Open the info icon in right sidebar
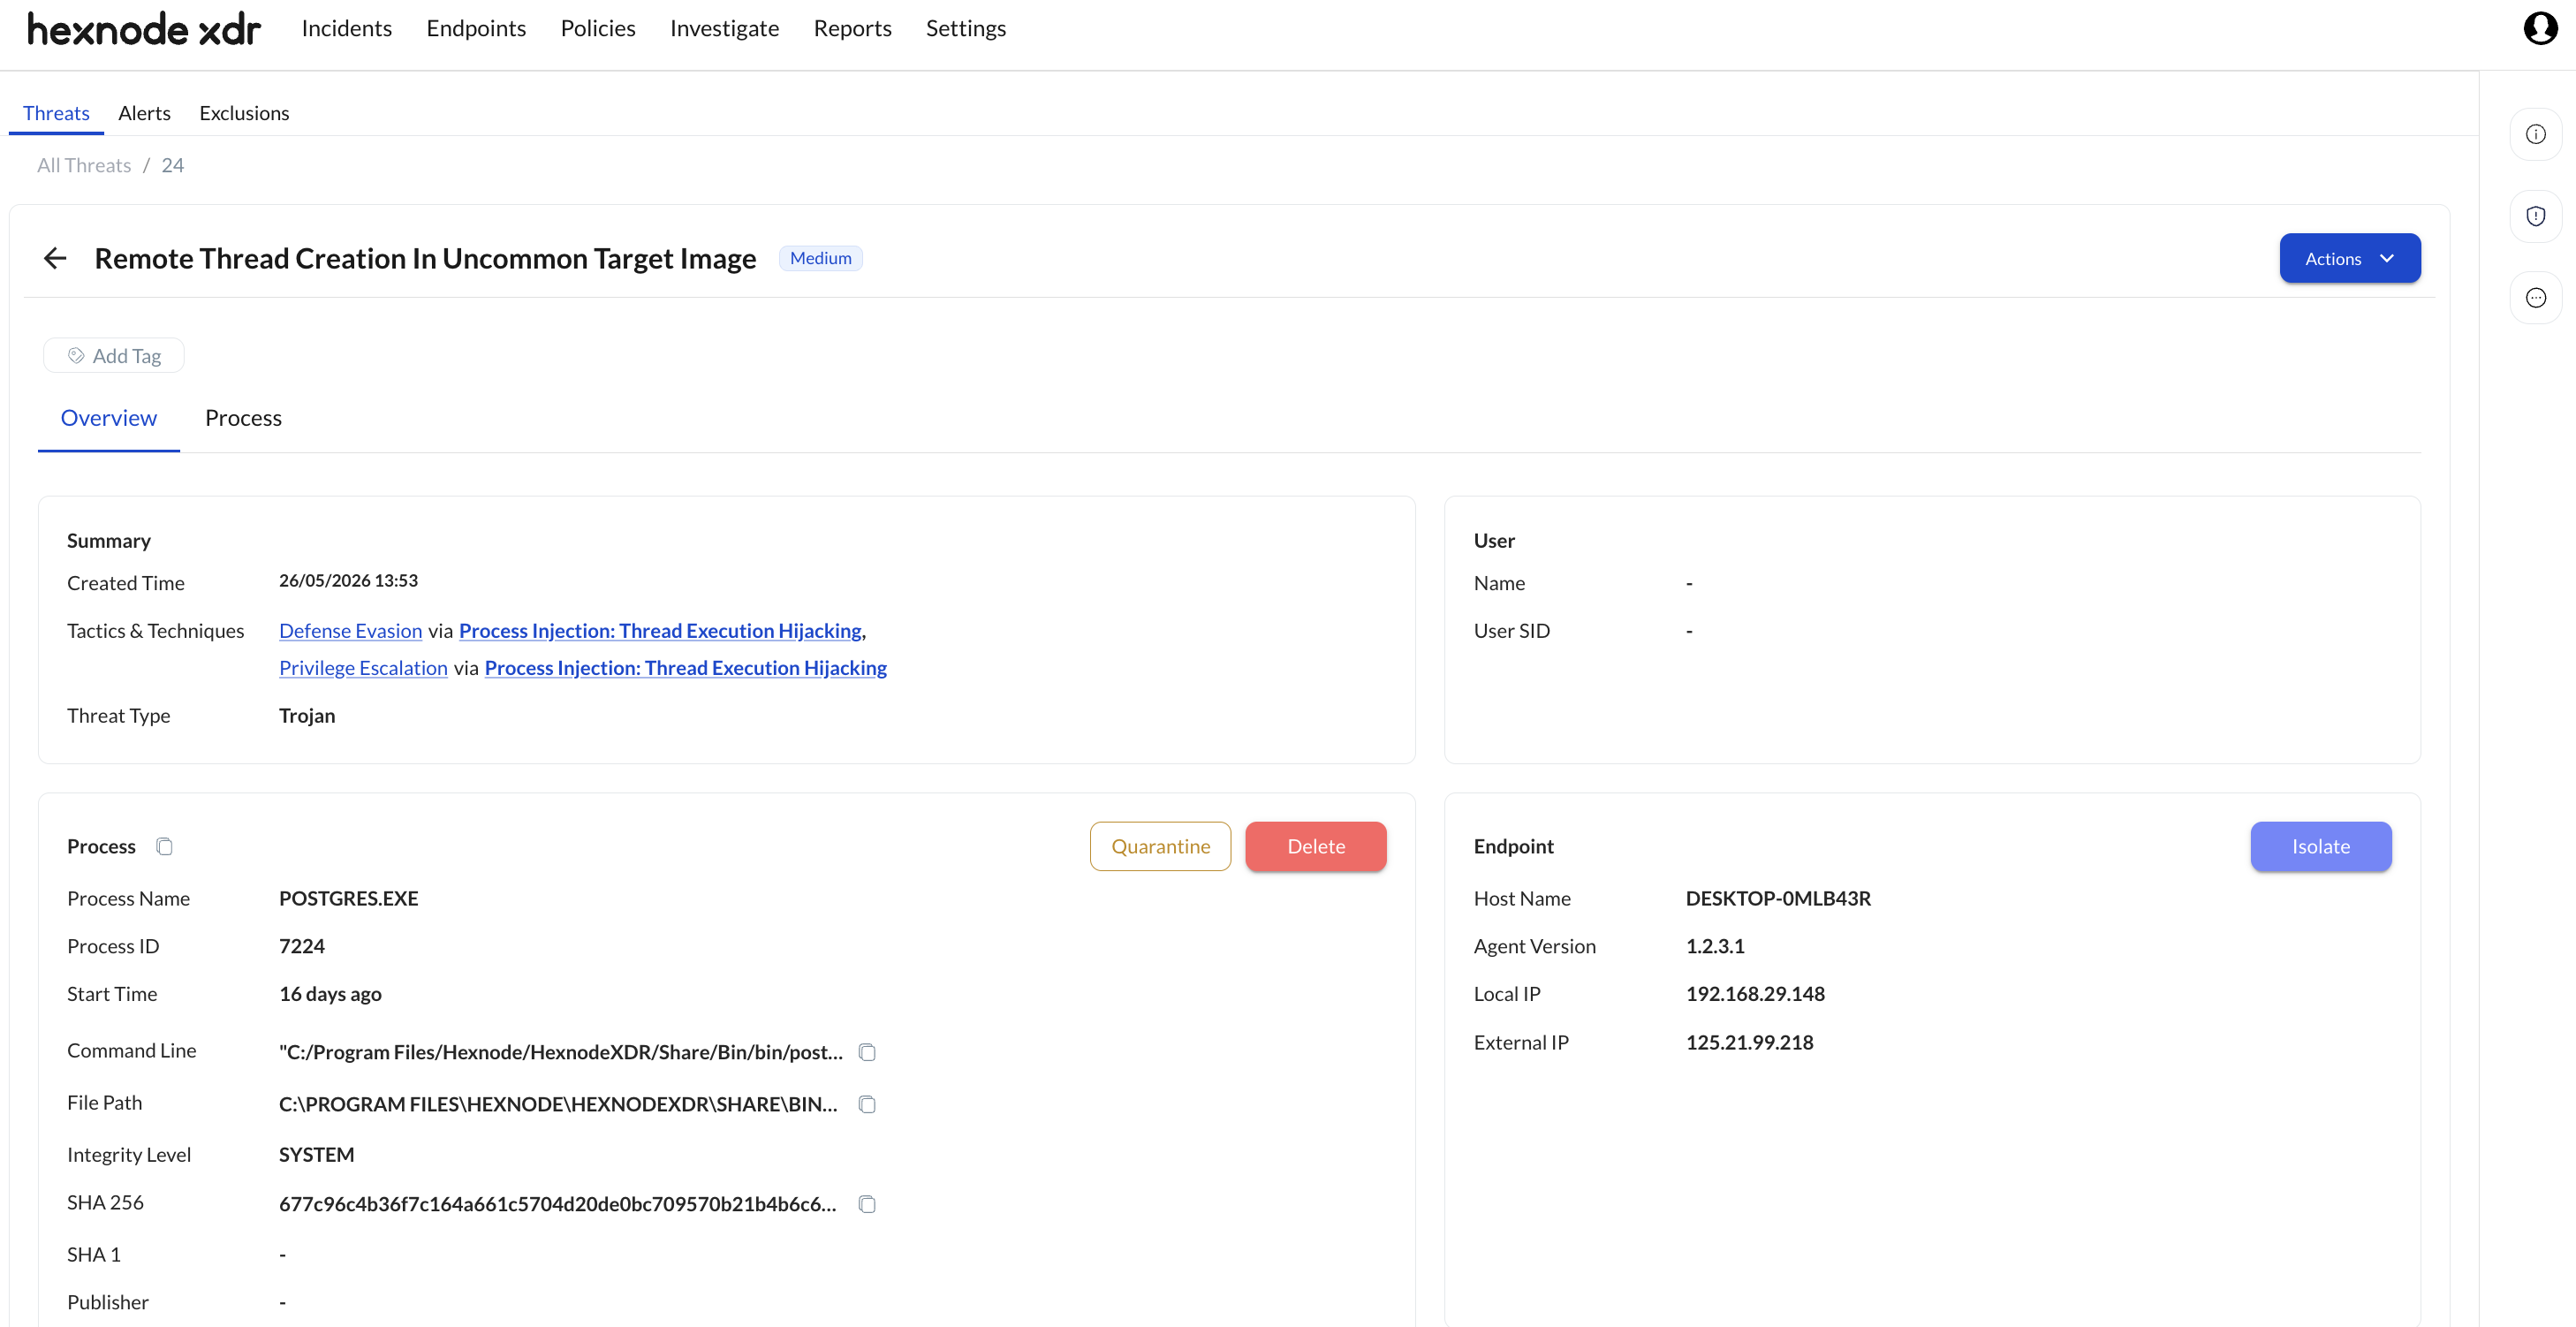 point(2535,134)
